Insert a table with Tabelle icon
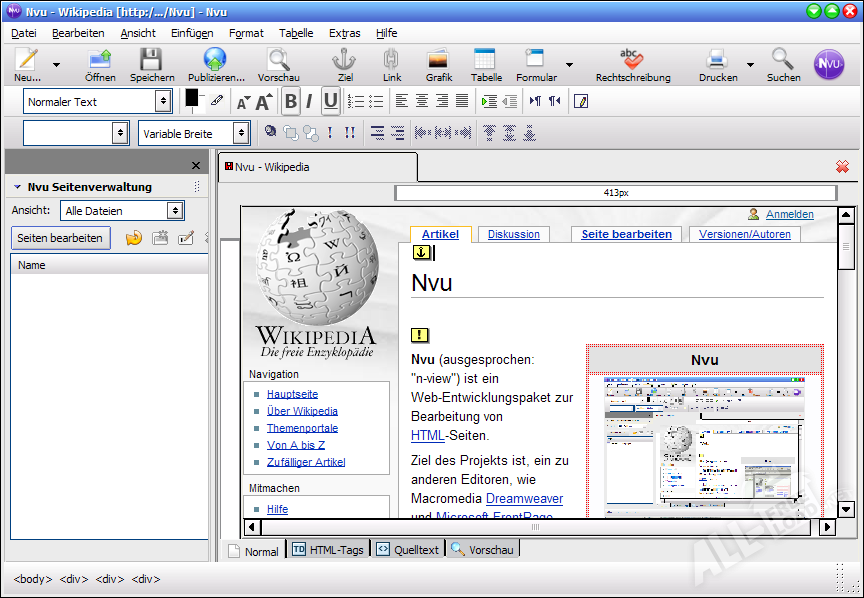Viewport: 864px width, 598px height. click(485, 60)
